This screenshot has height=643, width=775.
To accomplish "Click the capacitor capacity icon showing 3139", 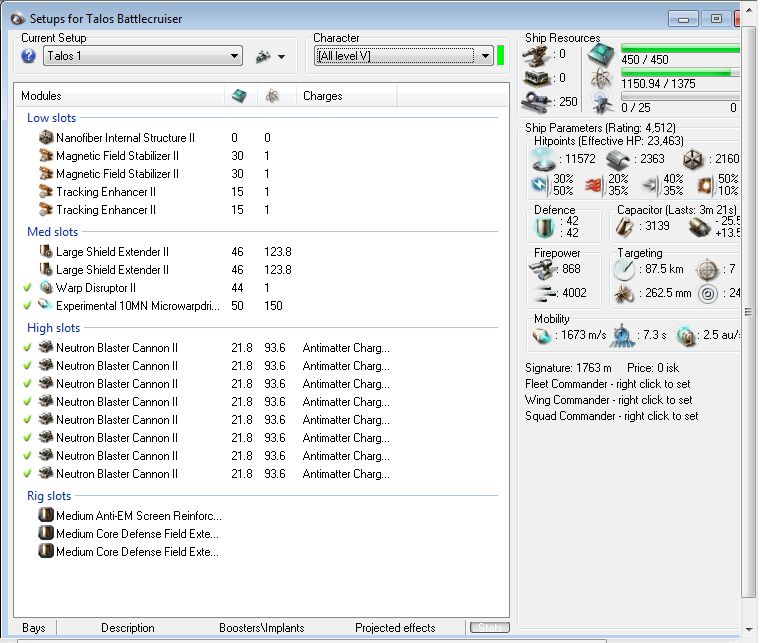I will [x=624, y=227].
